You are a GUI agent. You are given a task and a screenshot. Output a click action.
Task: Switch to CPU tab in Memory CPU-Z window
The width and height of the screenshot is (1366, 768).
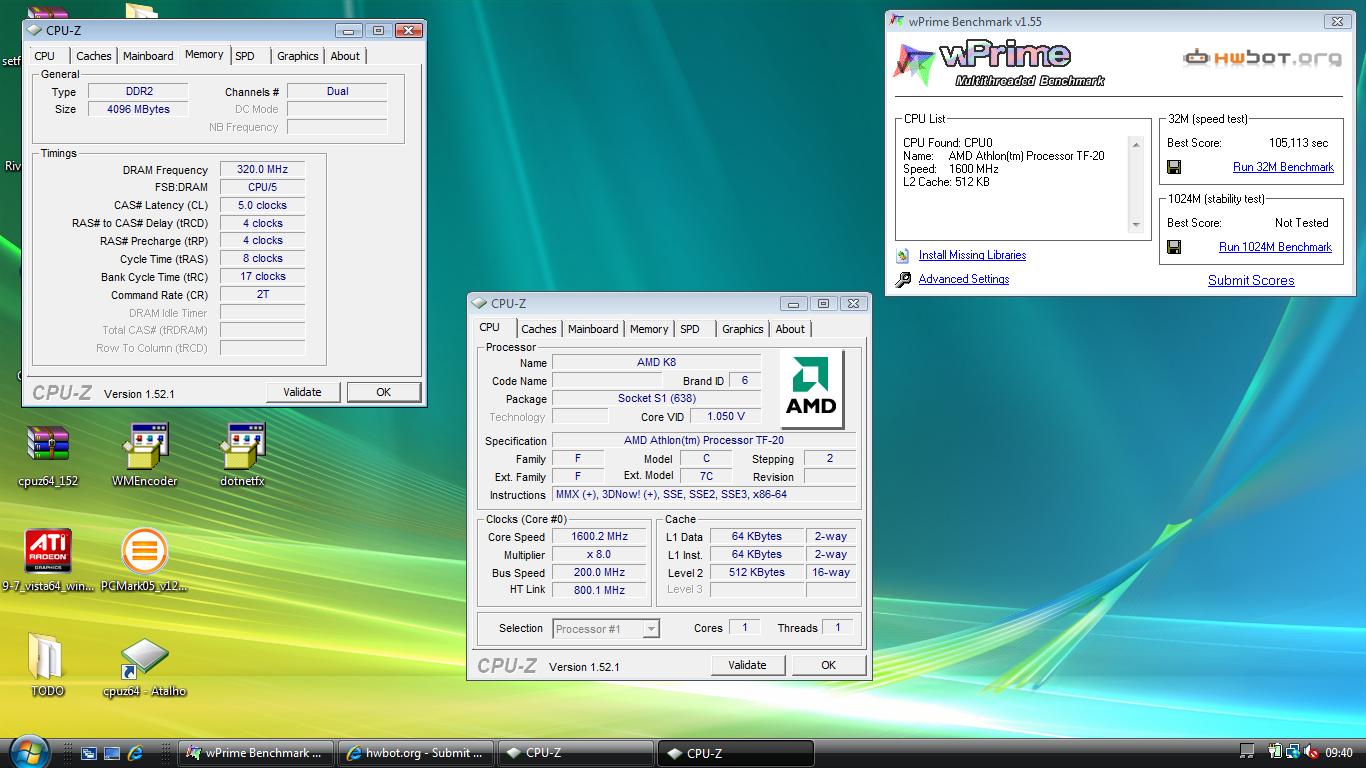(x=45, y=56)
